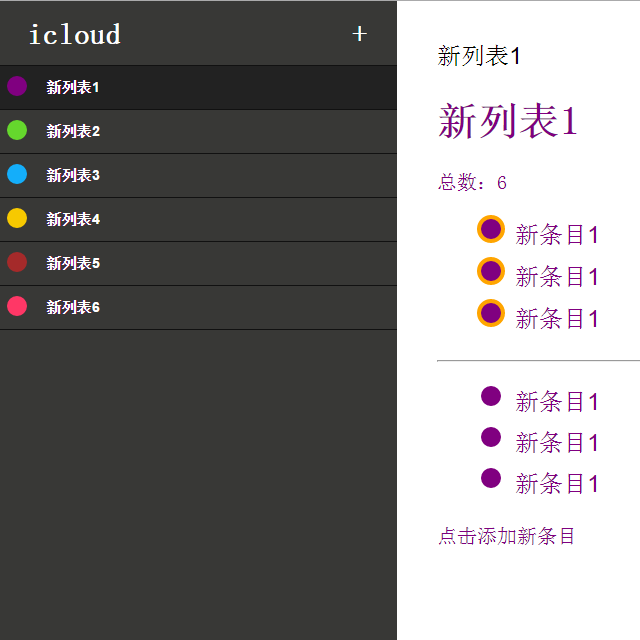Toggle the third orange-ringed item circle
The width and height of the screenshot is (640, 640).
point(491,313)
